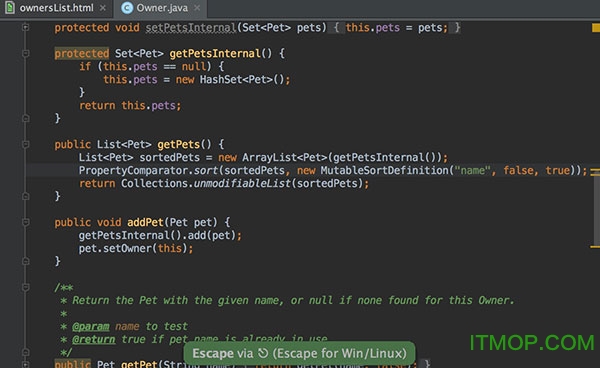Switch to the Owner.java tab
Viewport: 600px width, 368px height.
coord(162,8)
